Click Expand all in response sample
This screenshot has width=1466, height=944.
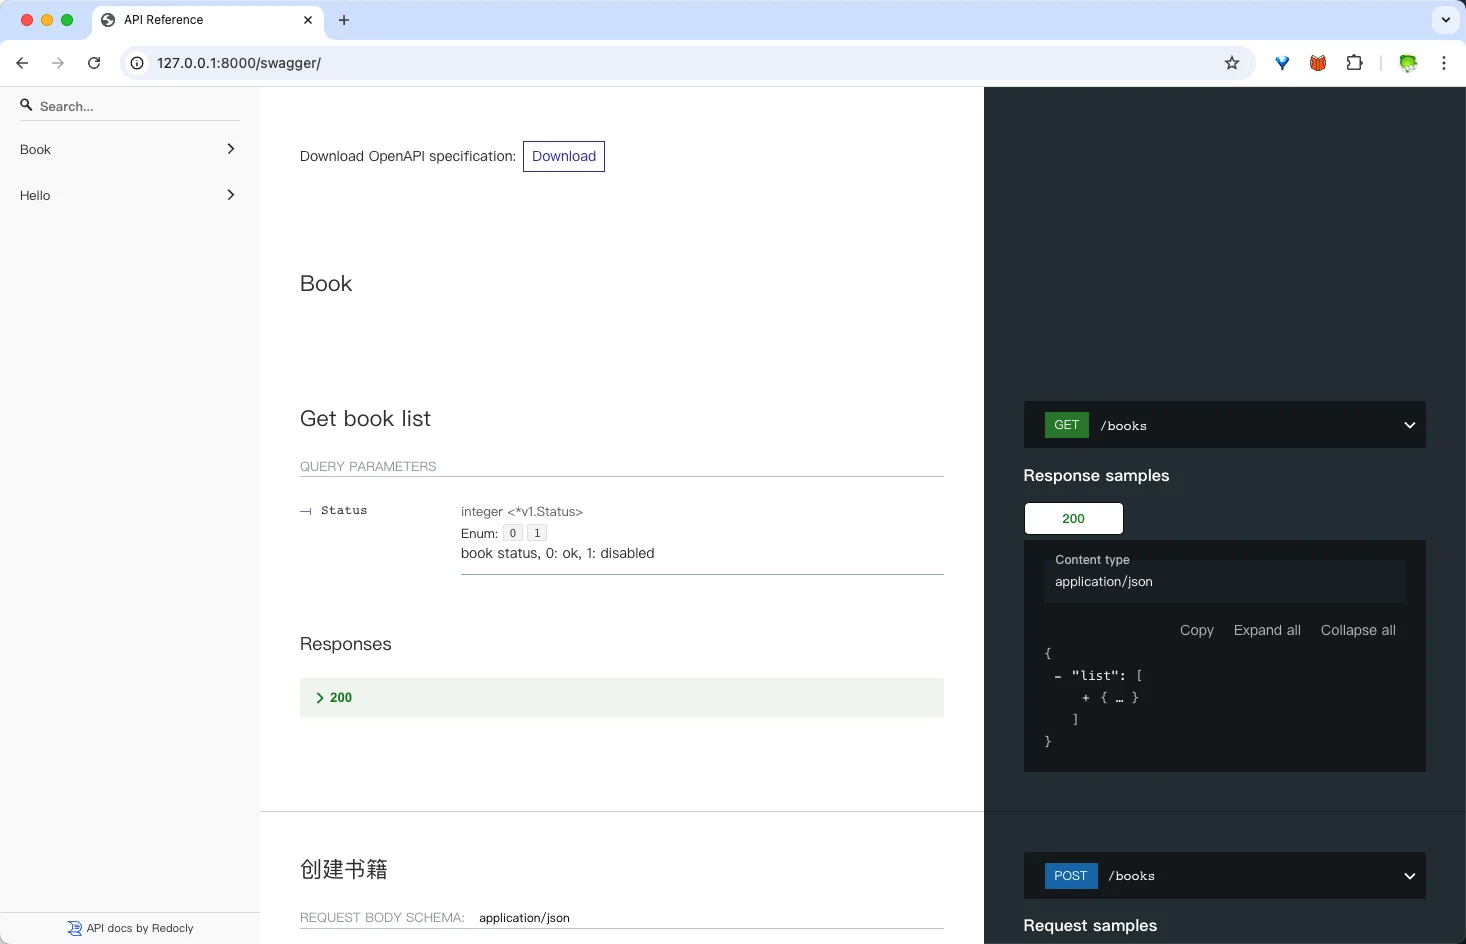[1267, 630]
